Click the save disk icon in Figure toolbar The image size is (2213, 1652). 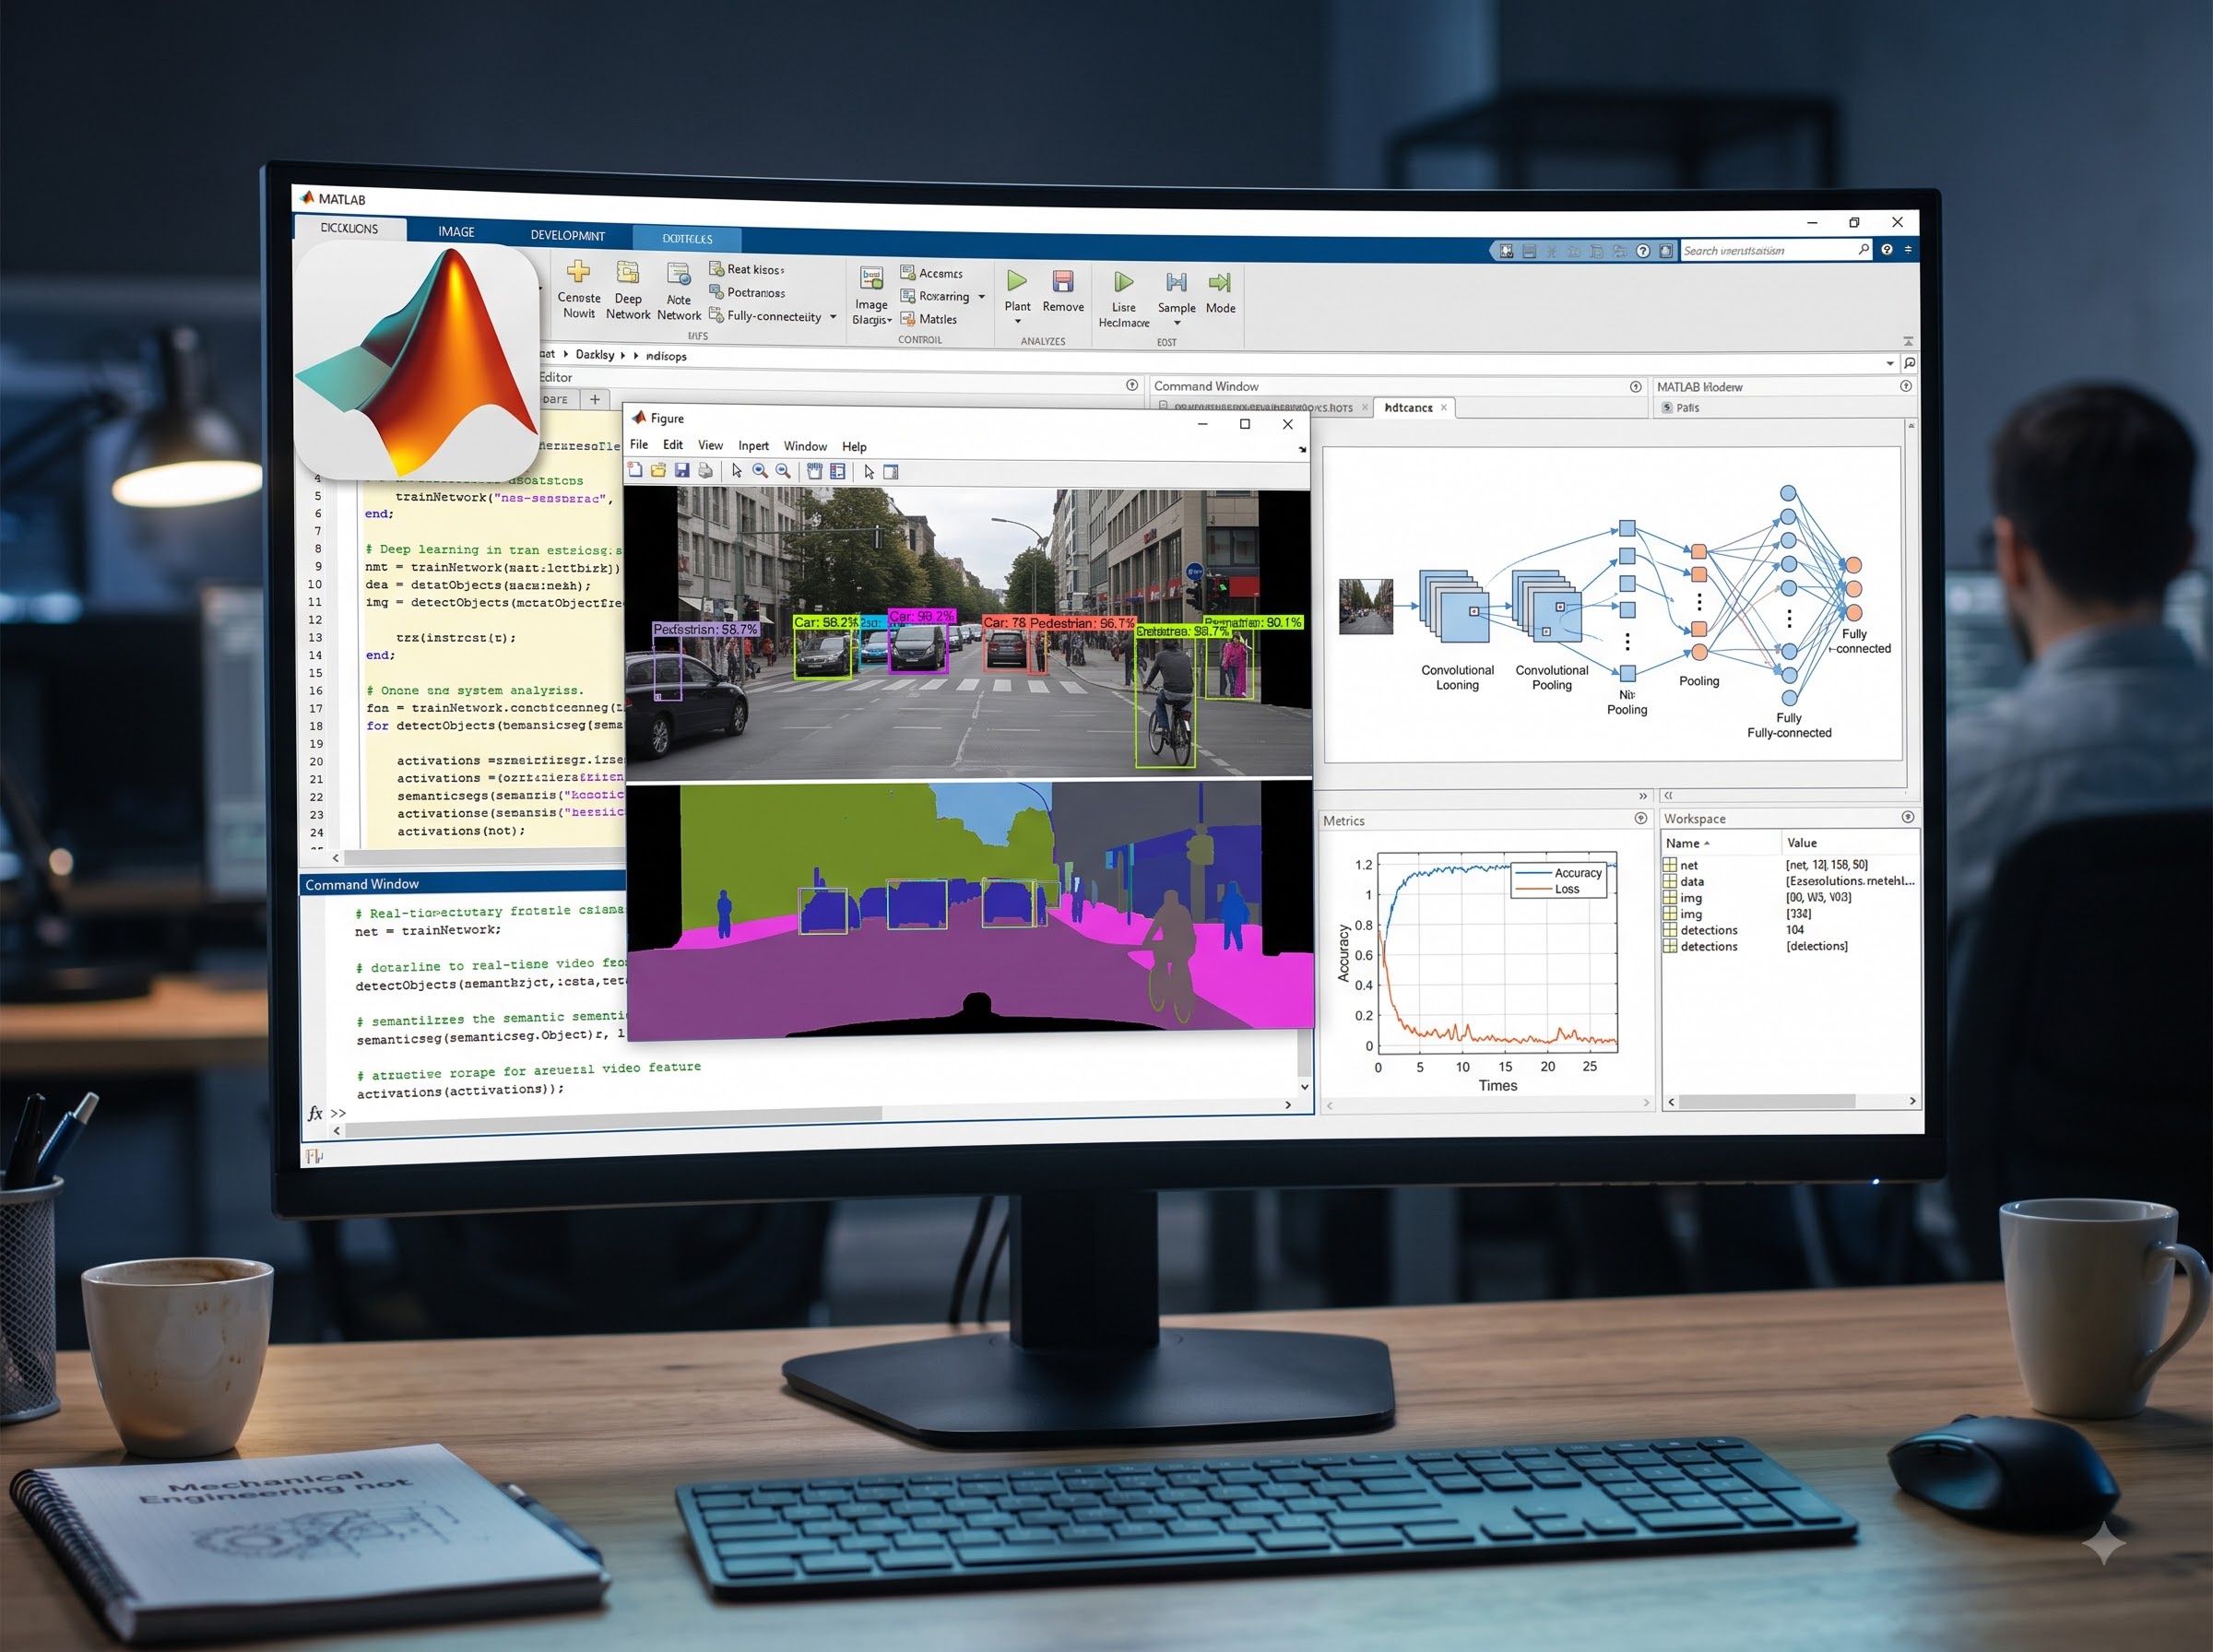pos(682,470)
